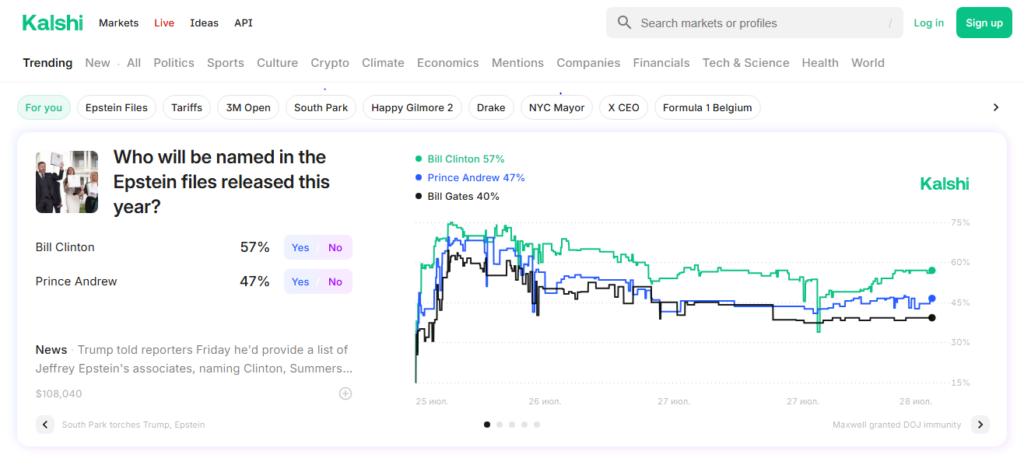Select the Companies category tab
Viewport: 1024px width, 458px height.
coord(588,63)
